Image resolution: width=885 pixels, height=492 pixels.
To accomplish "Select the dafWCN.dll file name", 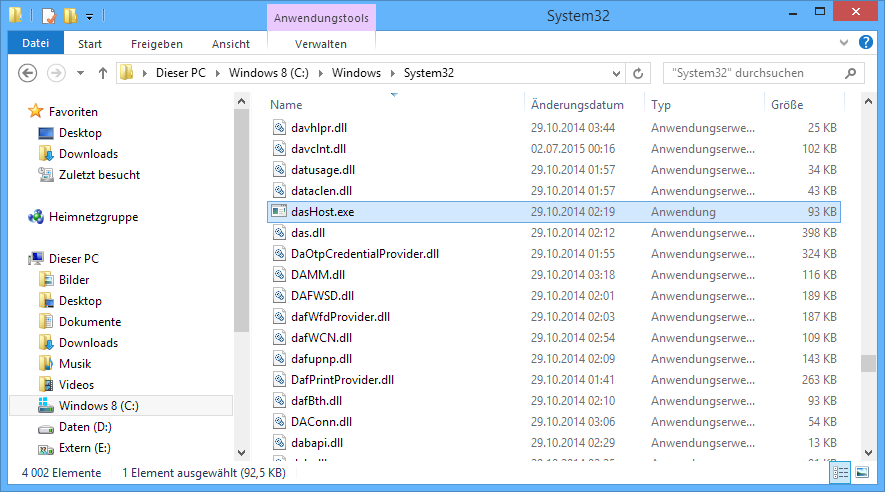I will point(321,338).
